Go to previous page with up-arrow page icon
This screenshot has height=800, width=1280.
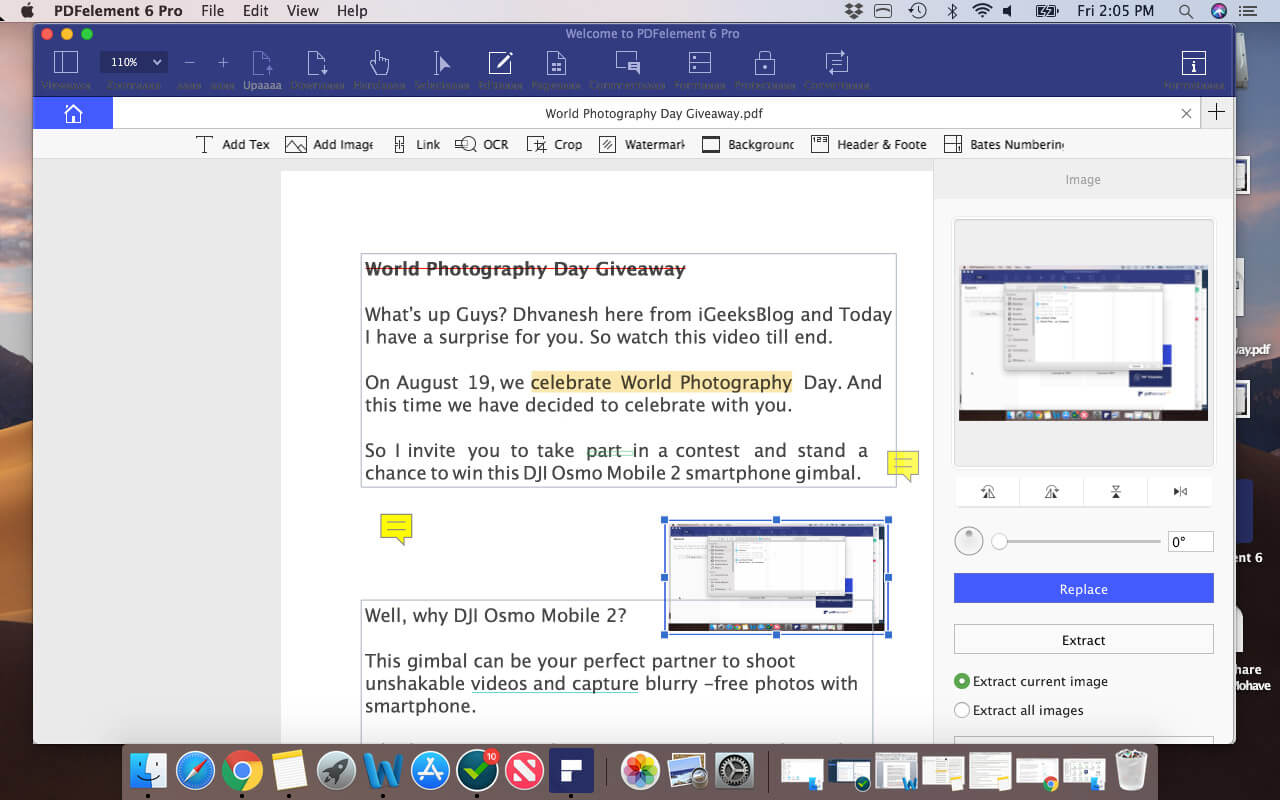tap(262, 62)
